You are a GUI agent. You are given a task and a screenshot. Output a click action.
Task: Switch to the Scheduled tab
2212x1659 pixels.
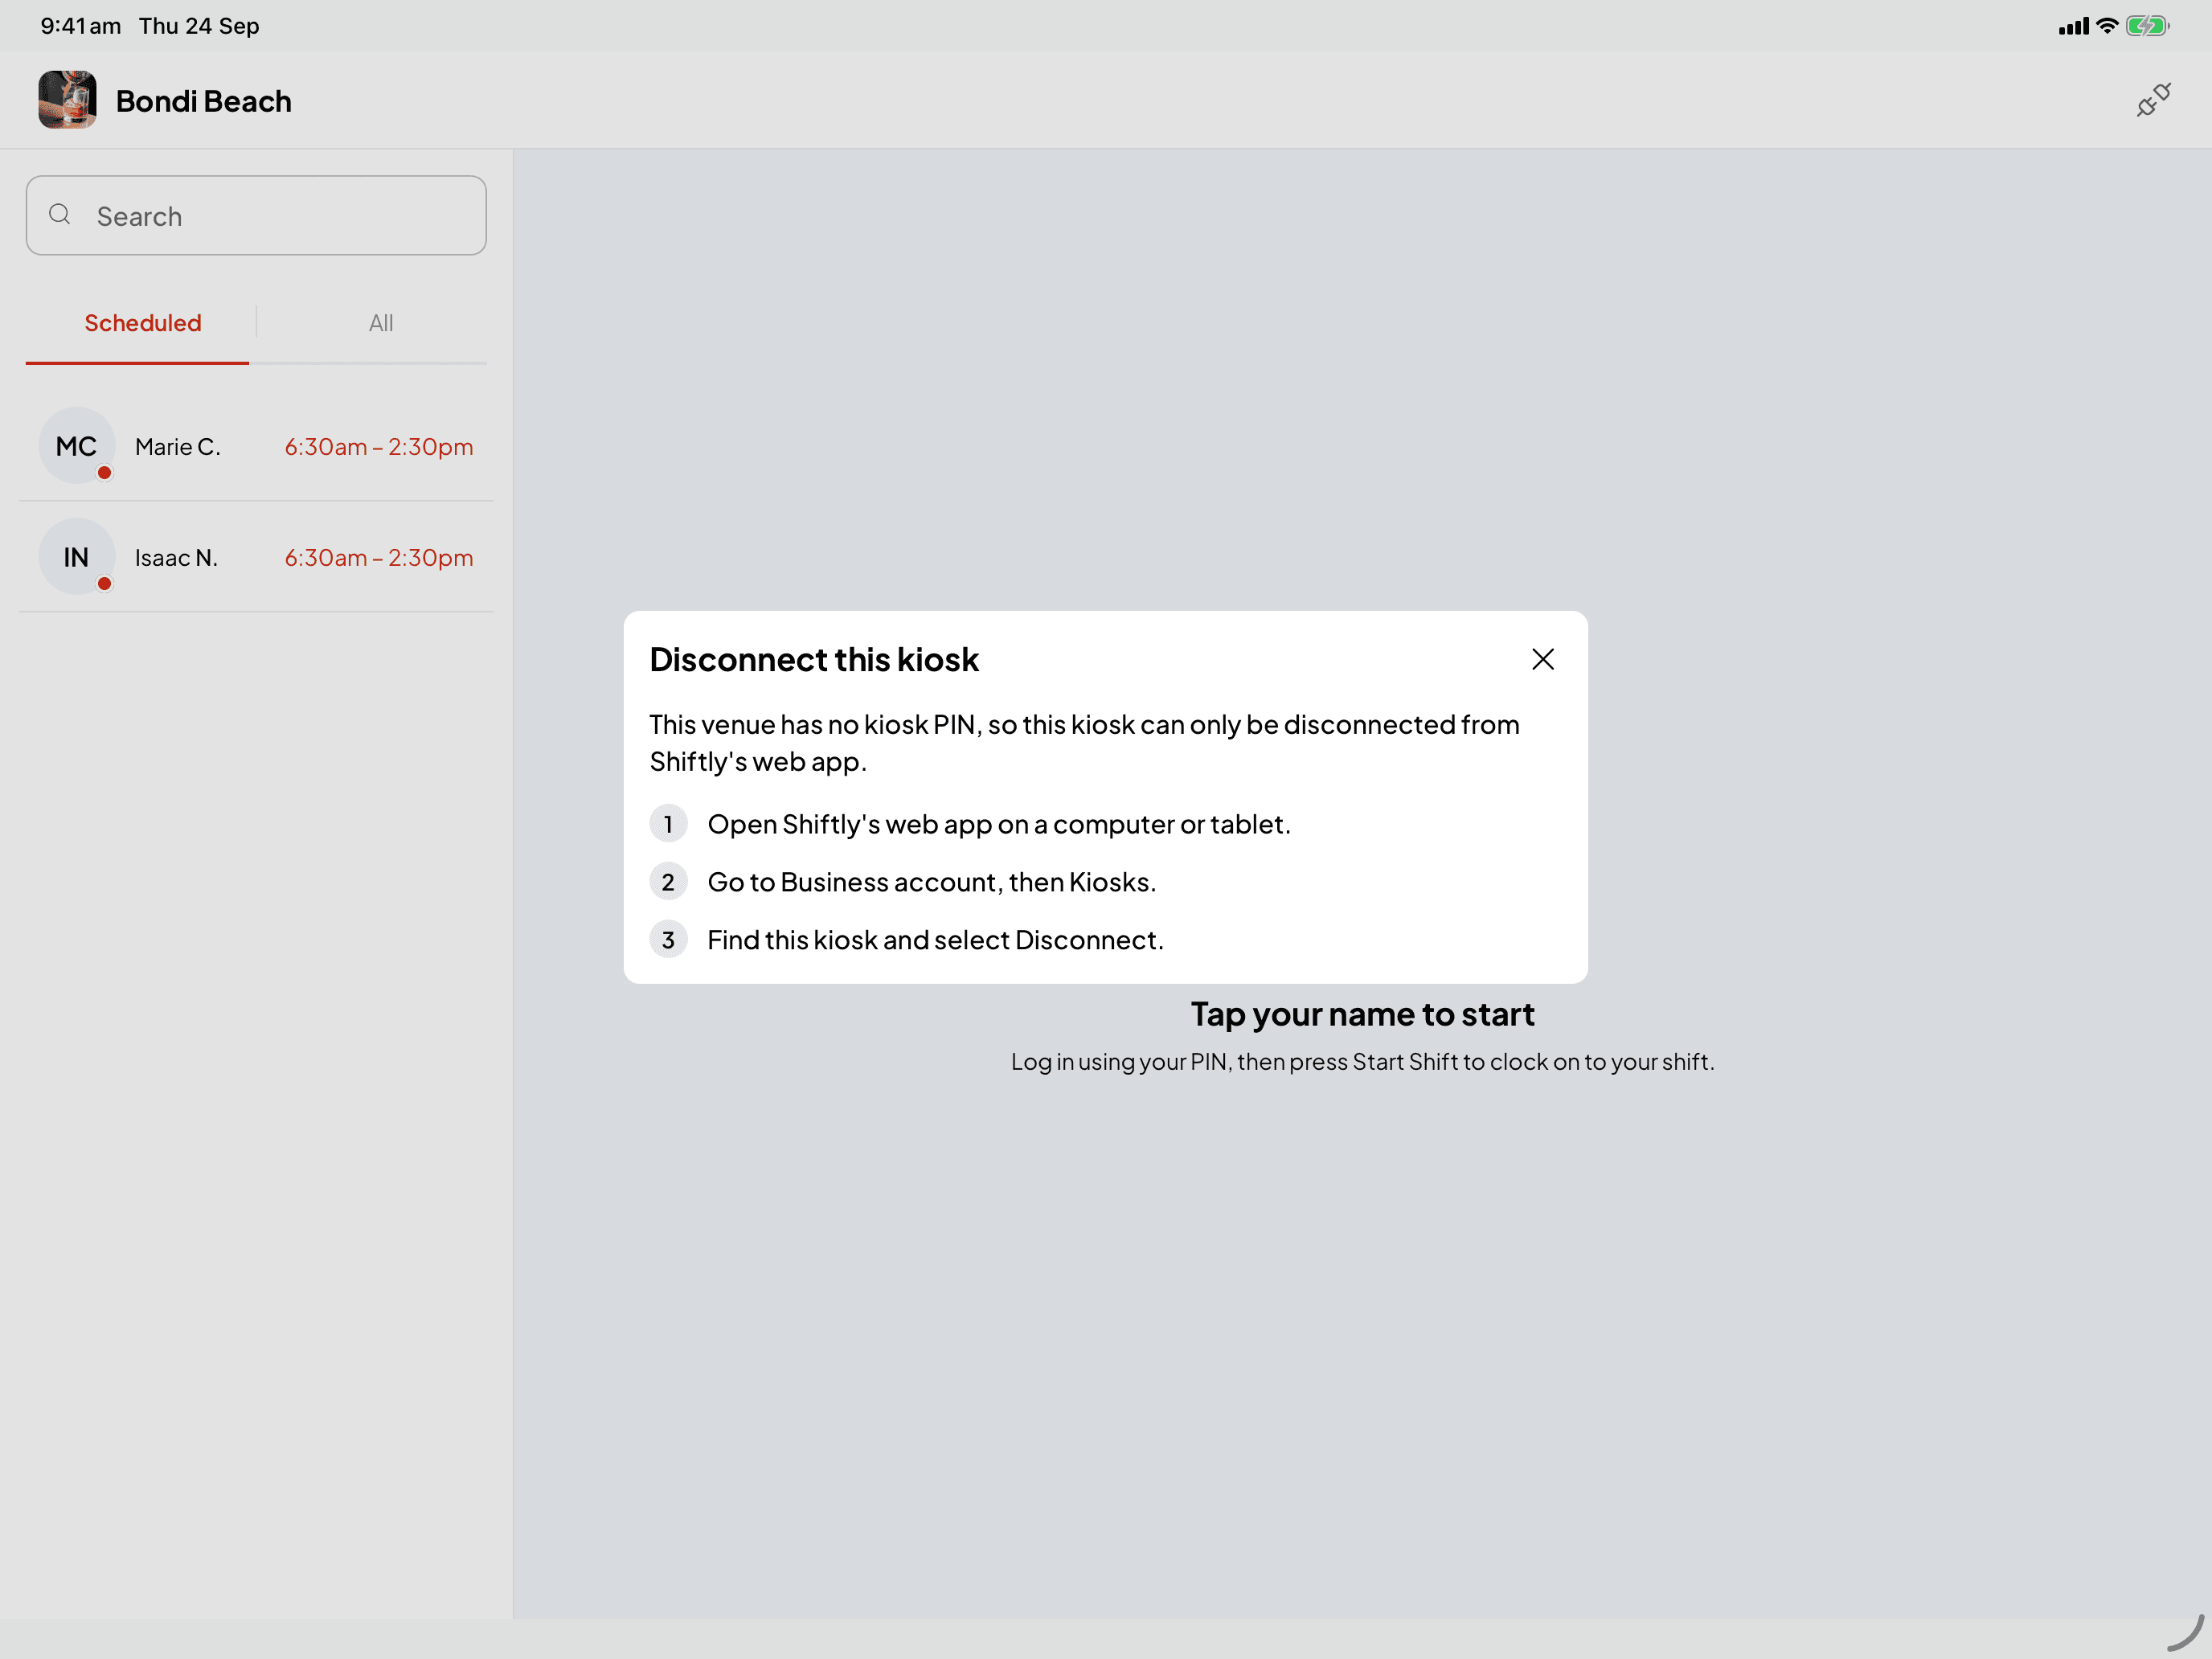143,323
